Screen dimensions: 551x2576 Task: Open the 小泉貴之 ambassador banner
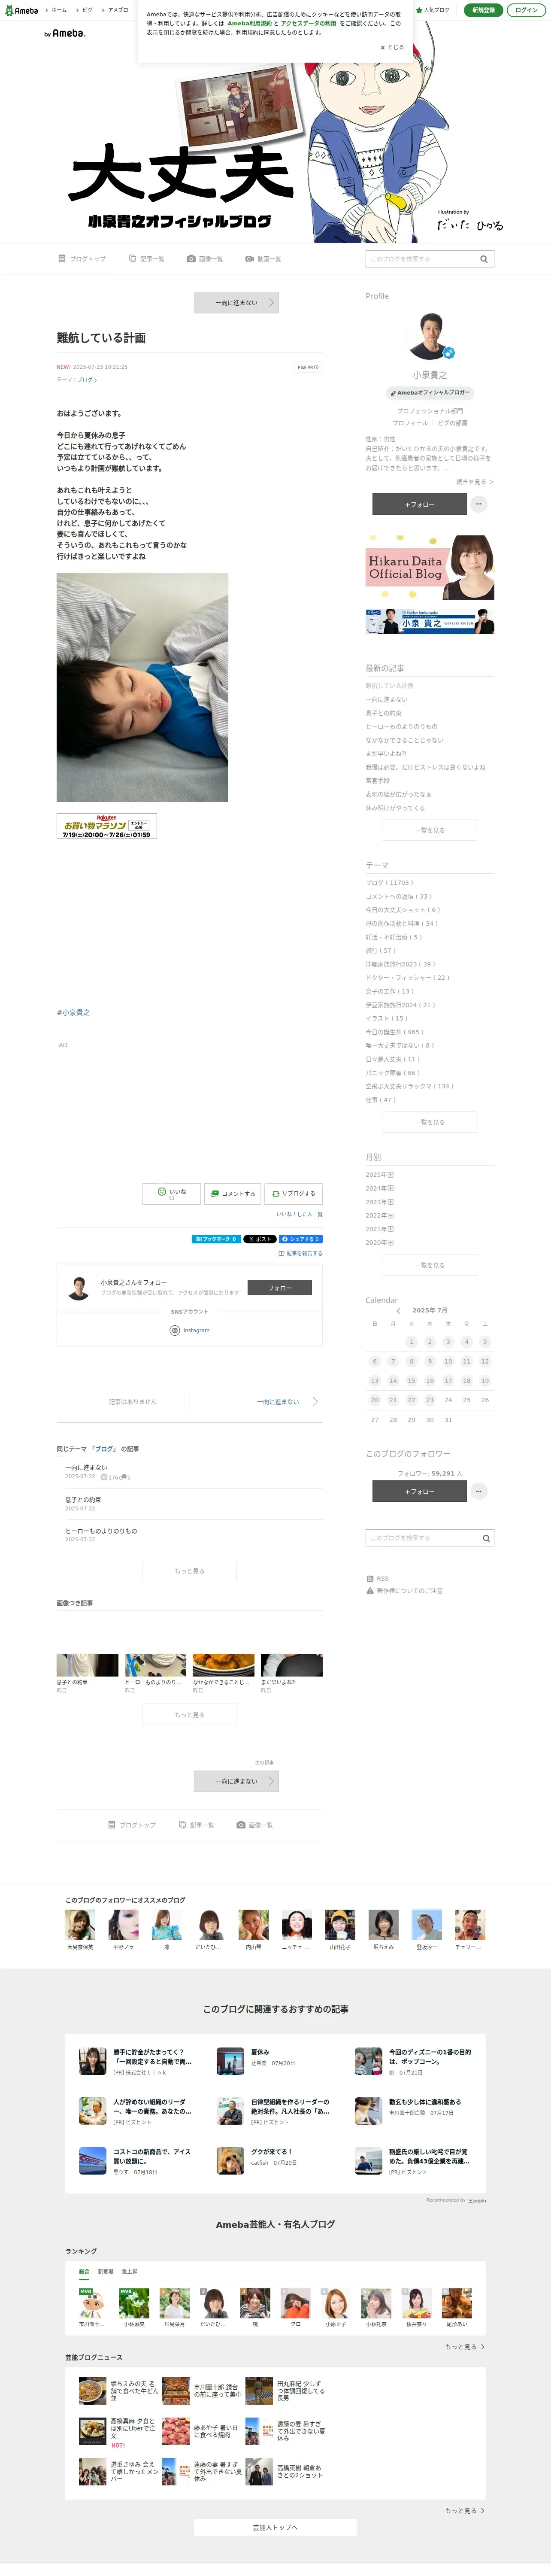(x=430, y=621)
